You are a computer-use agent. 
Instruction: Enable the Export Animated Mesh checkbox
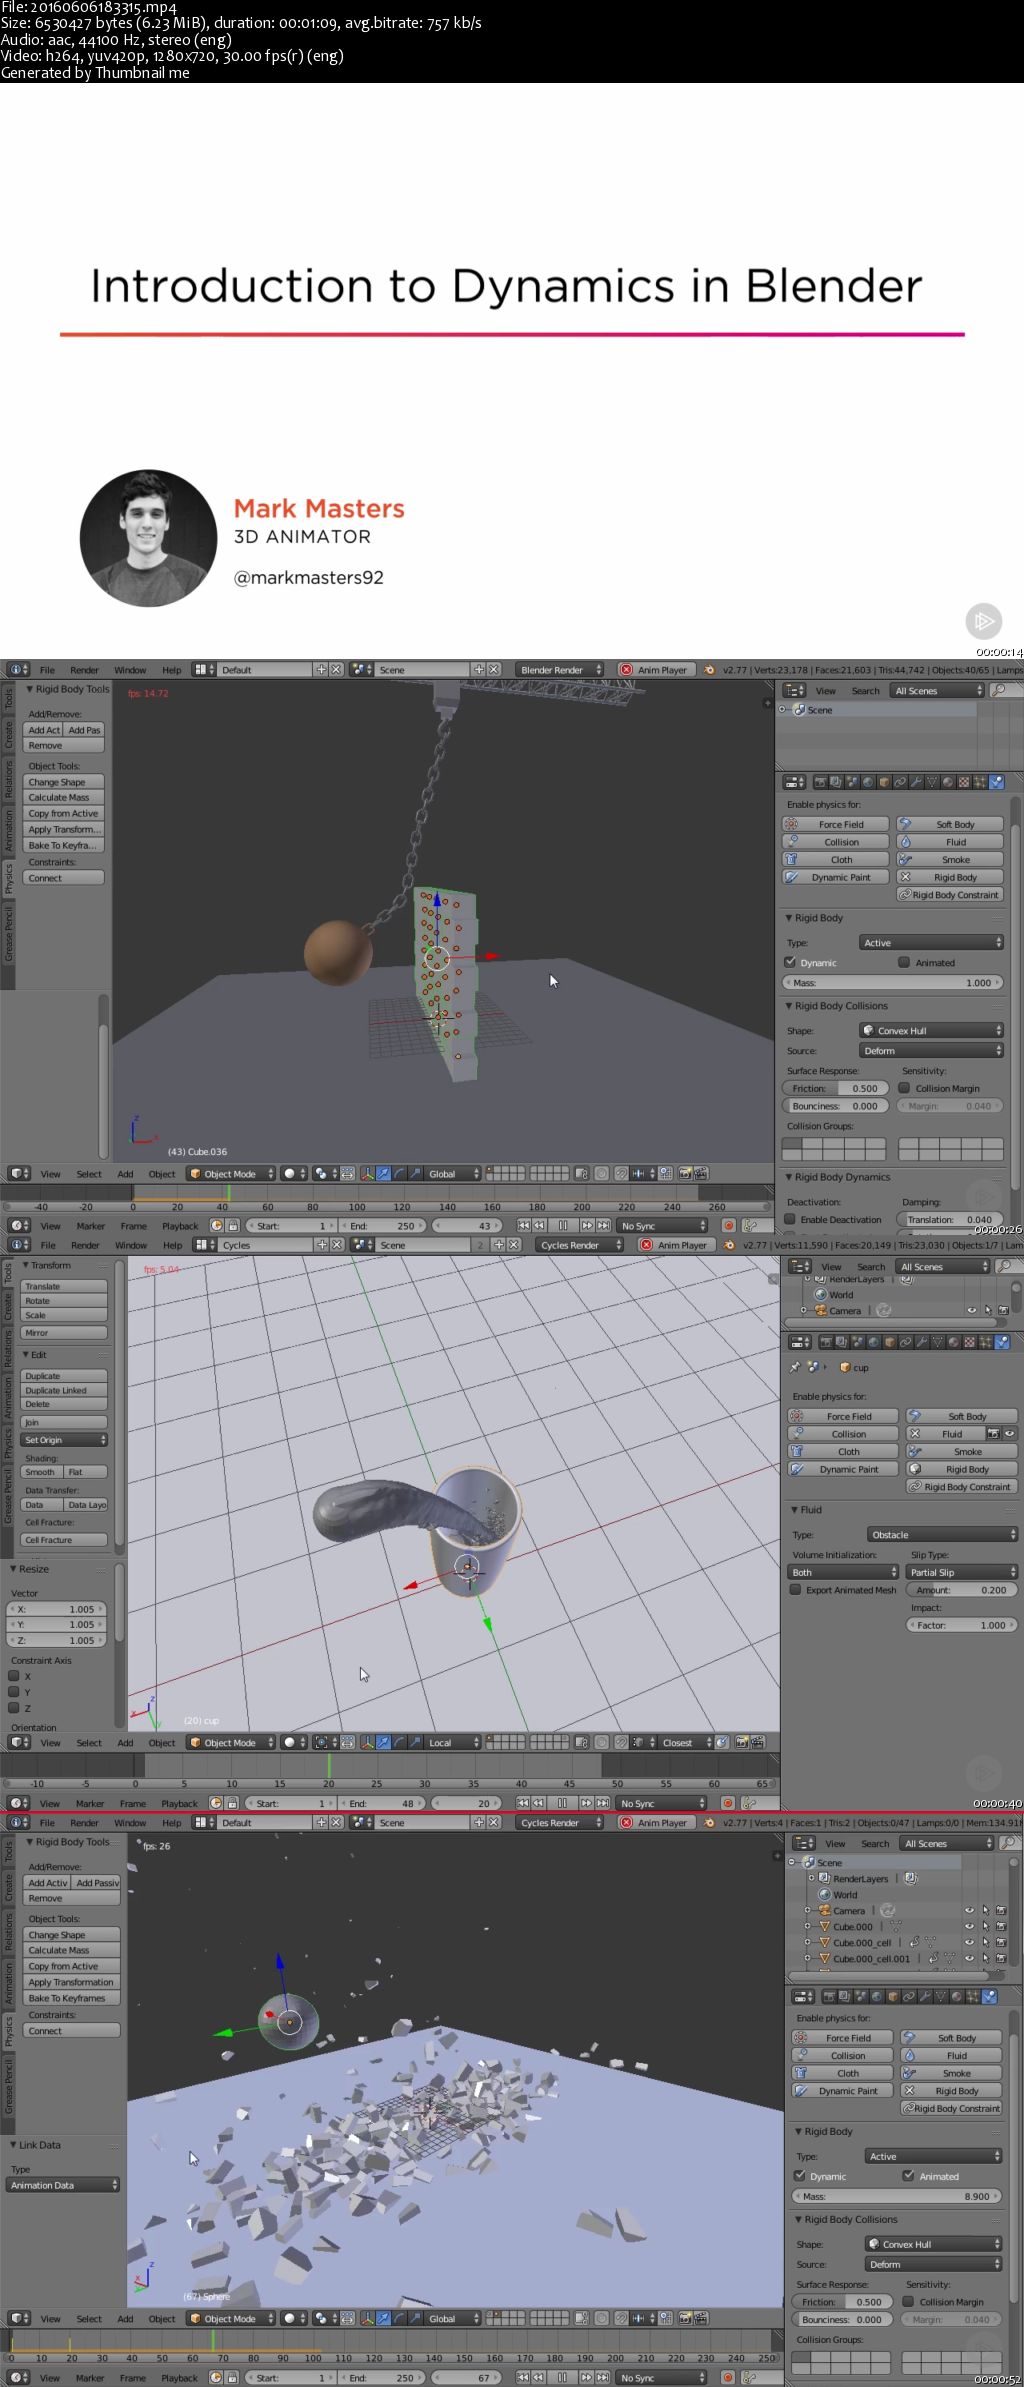[796, 1590]
